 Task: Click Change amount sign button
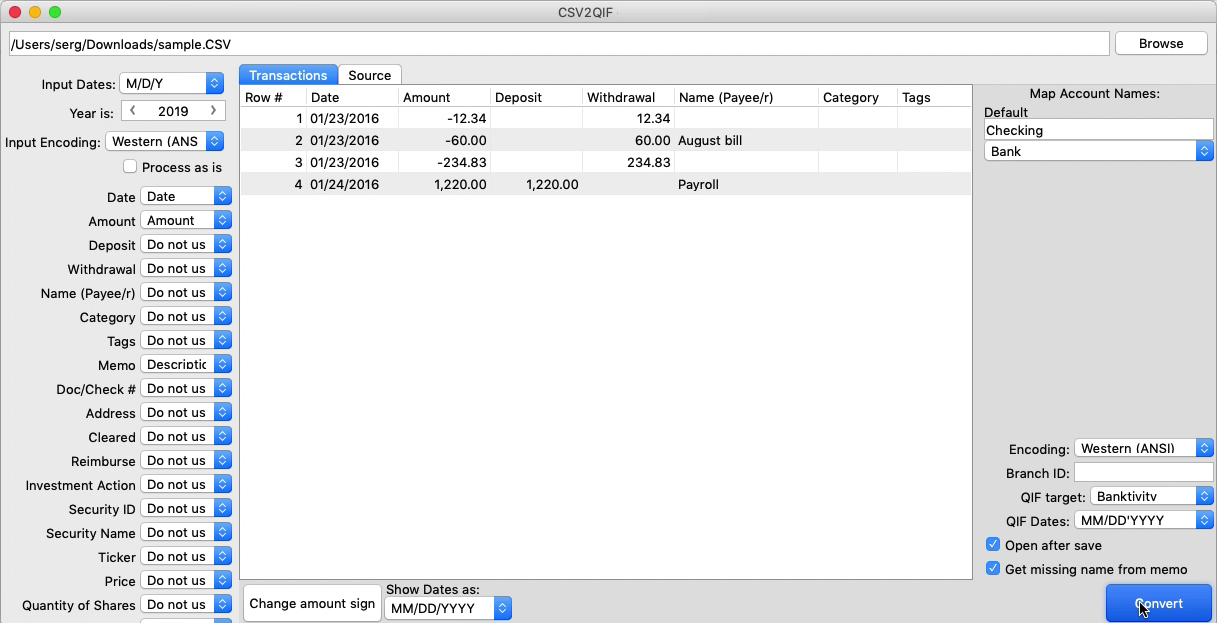312,603
